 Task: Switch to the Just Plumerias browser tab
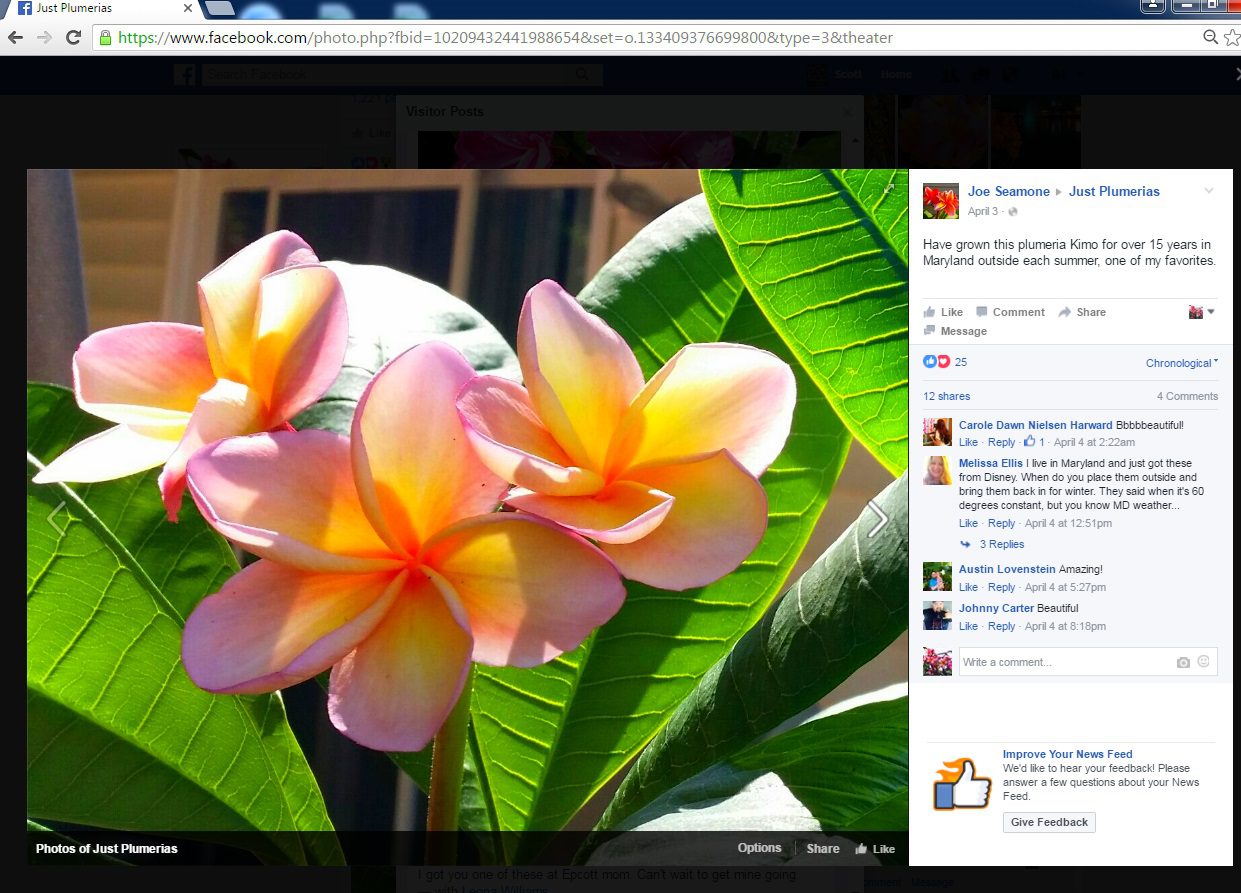tap(100, 8)
